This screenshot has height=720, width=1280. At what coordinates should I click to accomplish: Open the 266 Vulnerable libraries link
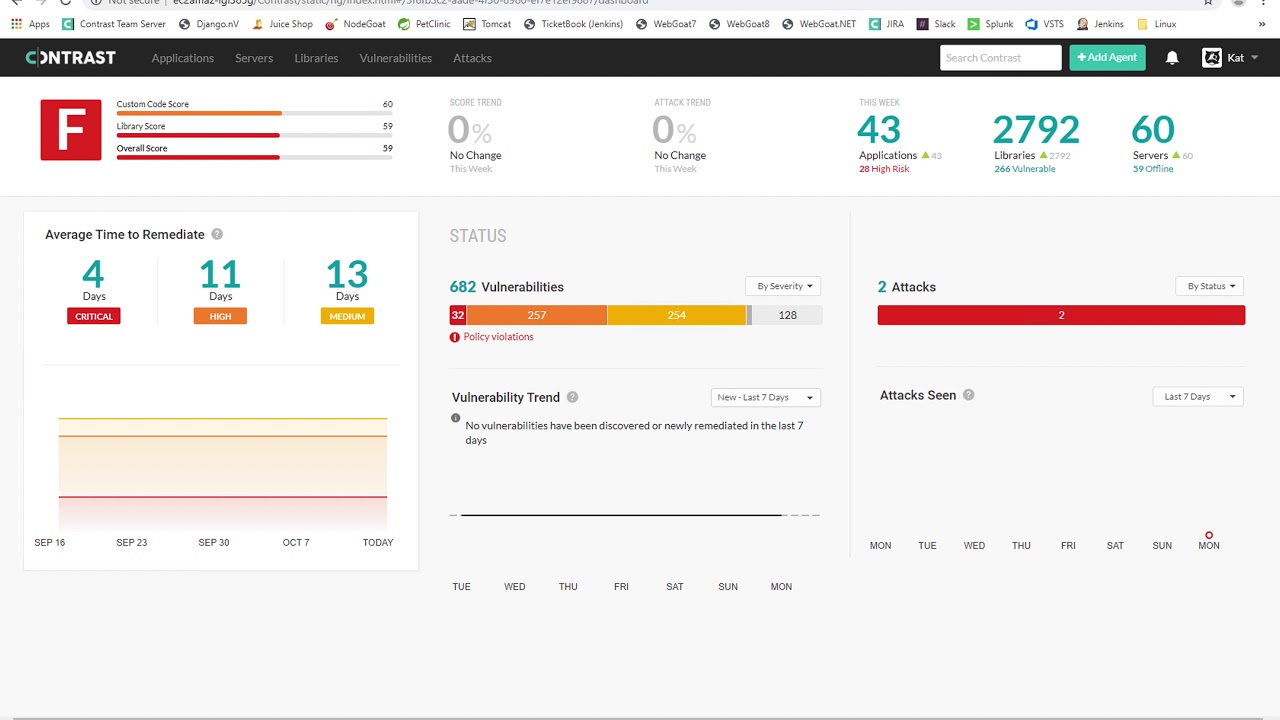(x=1025, y=169)
